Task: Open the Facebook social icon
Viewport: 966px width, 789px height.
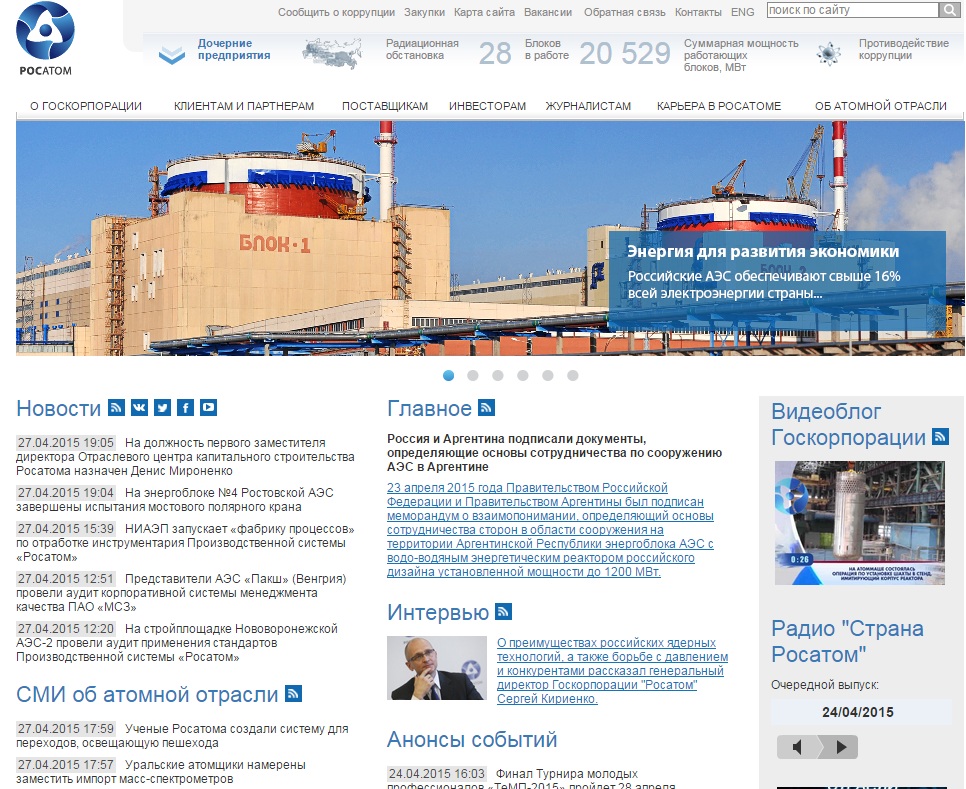Action: tap(185, 407)
